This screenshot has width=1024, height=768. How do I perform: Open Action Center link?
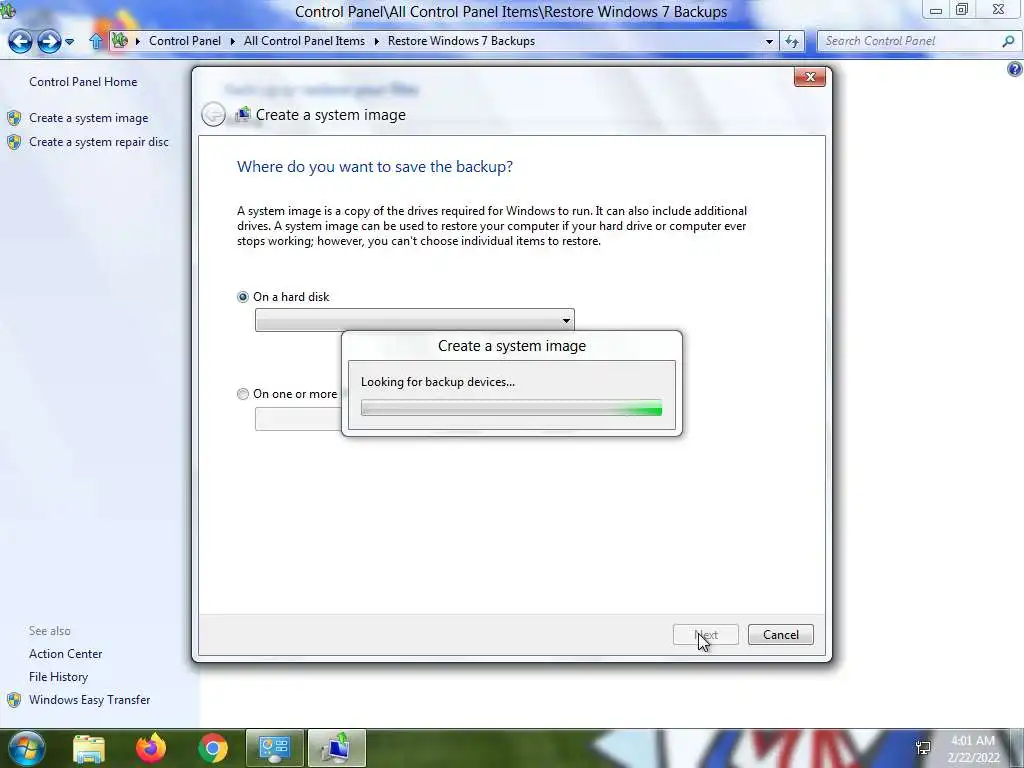point(65,654)
